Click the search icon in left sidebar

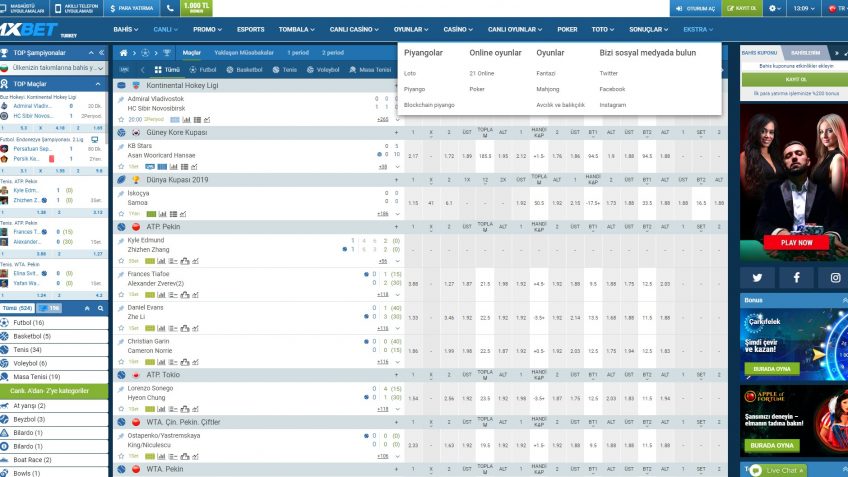pyautogui.click(x=102, y=308)
